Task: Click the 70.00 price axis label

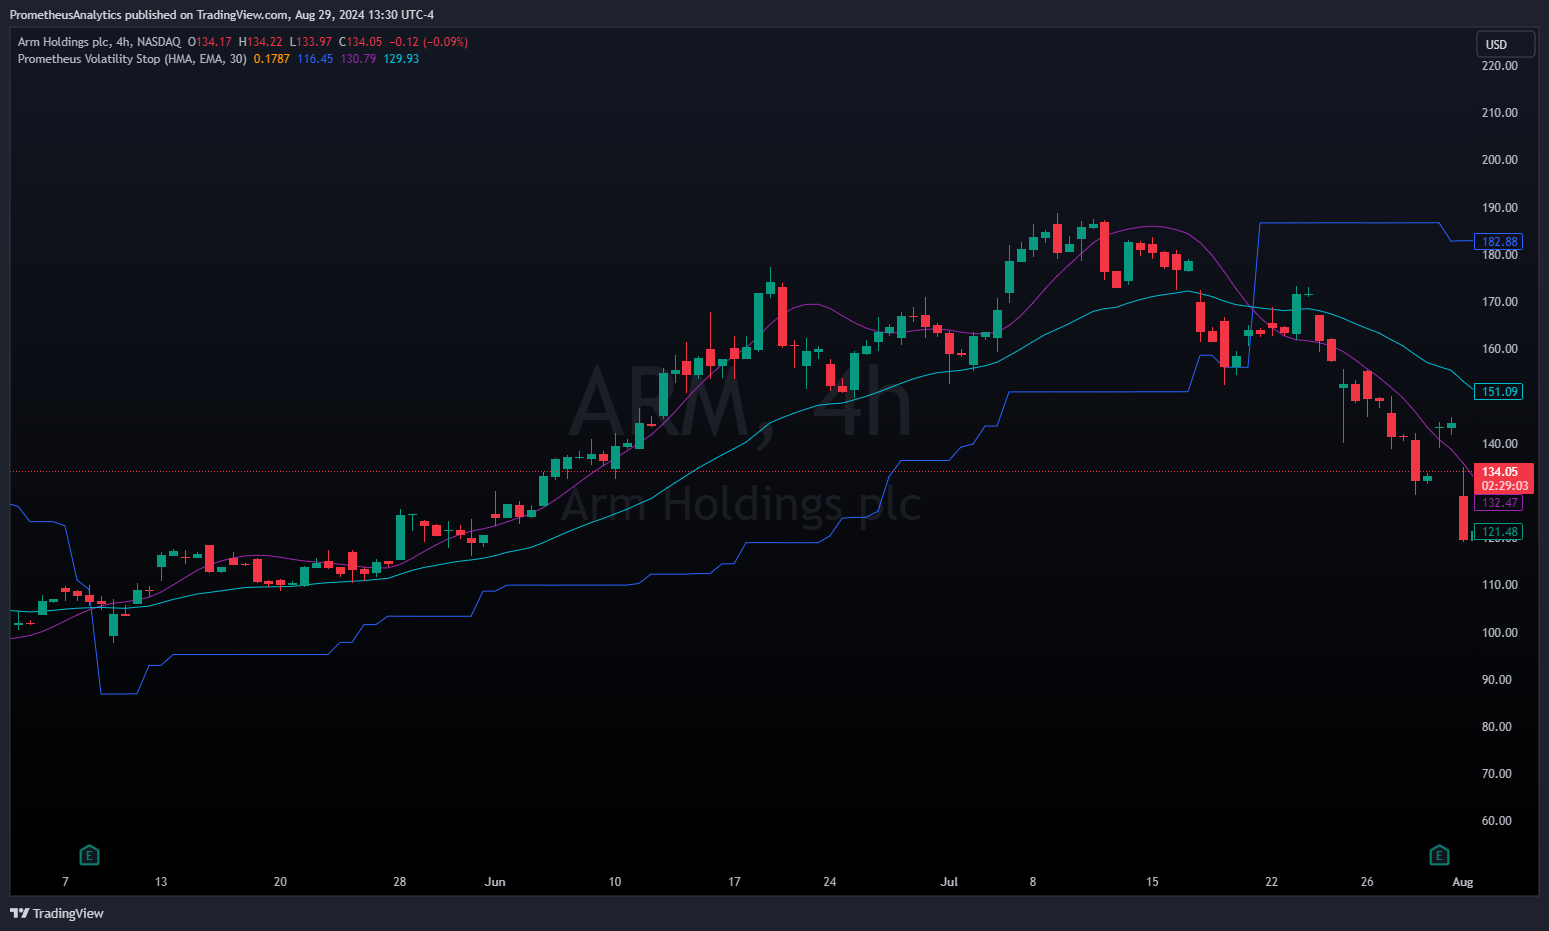Action: pos(1496,774)
